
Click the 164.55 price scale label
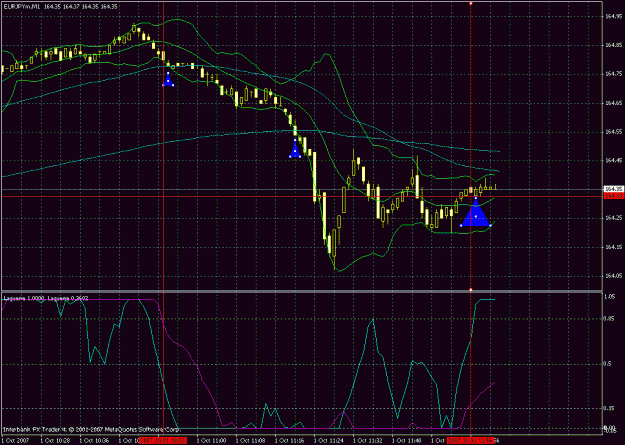(613, 132)
